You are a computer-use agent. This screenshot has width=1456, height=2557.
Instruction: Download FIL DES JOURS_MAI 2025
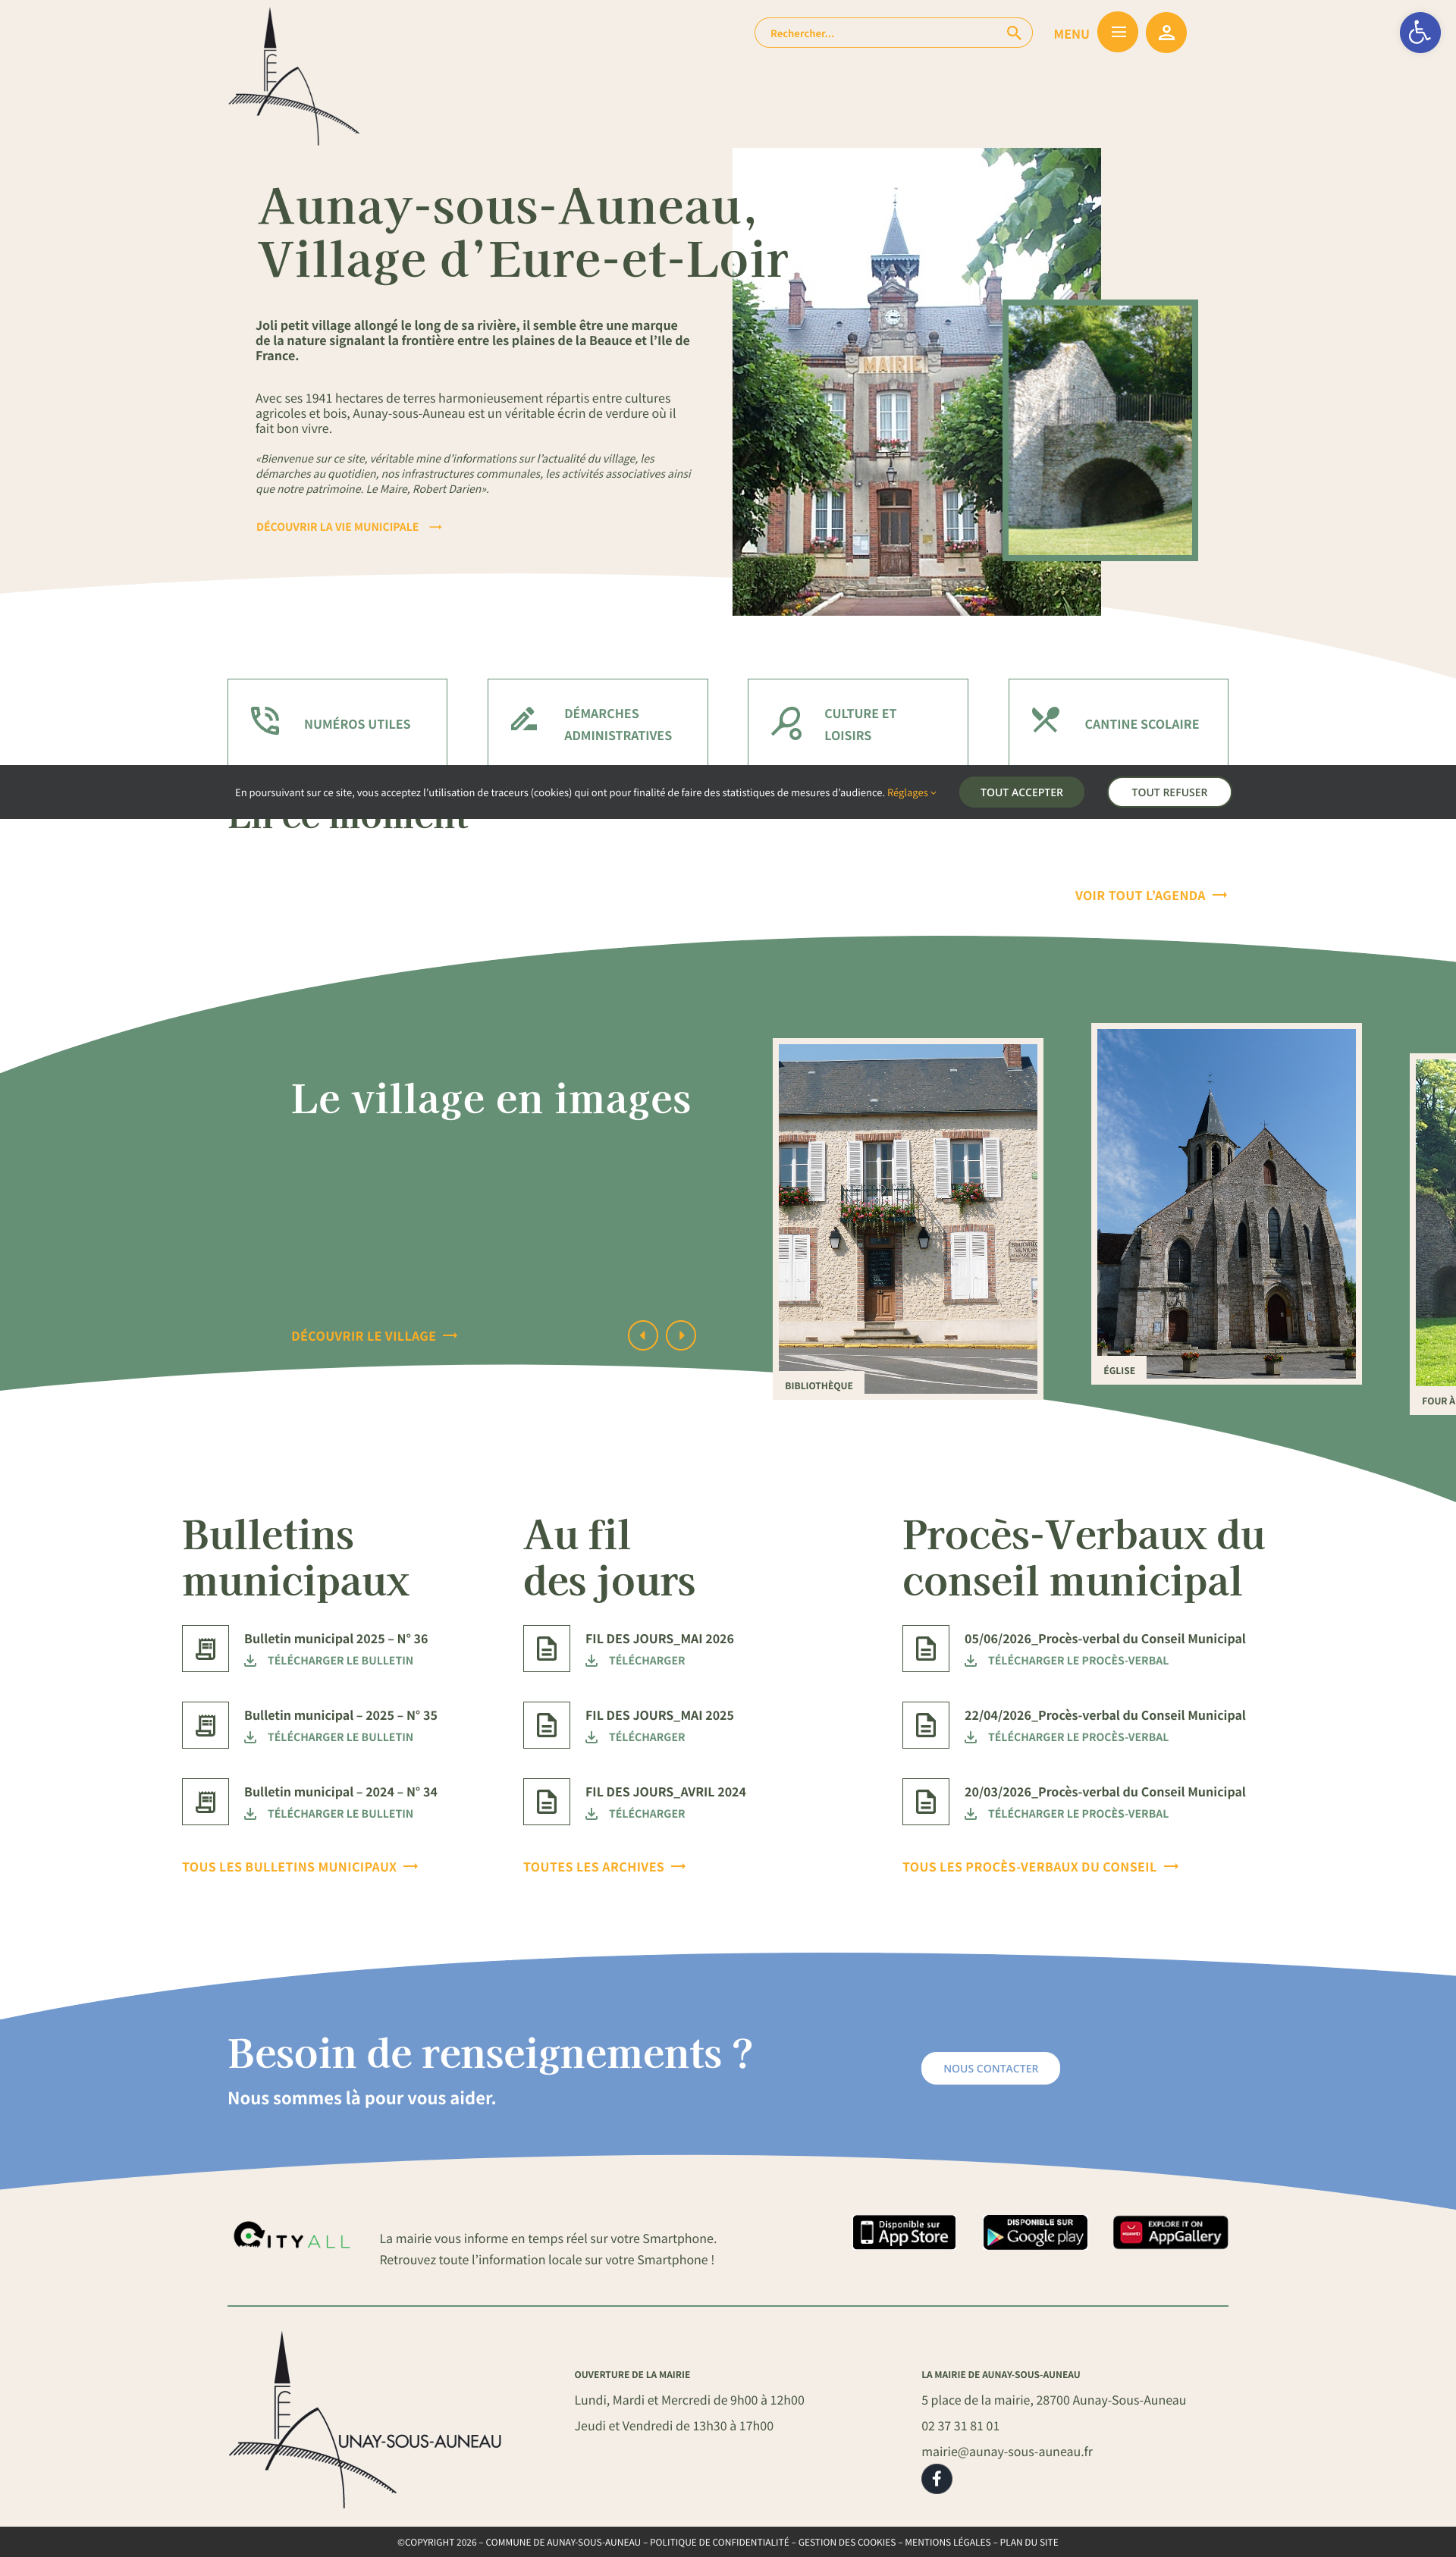pyautogui.click(x=635, y=1737)
